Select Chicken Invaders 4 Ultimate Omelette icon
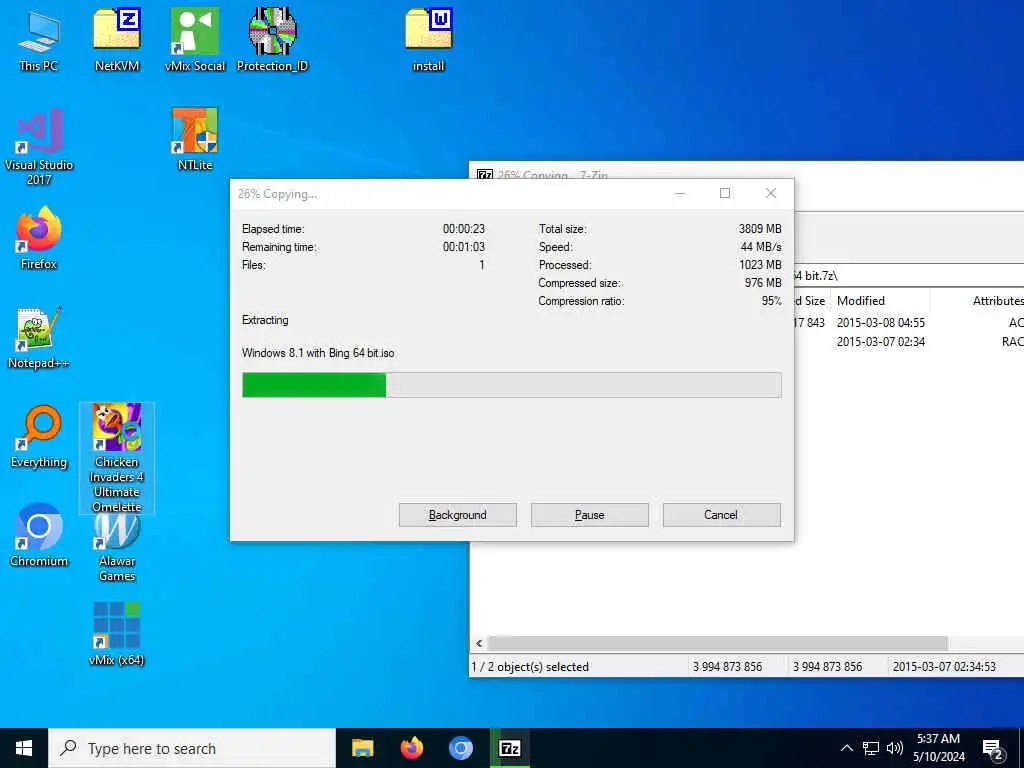This screenshot has width=1024, height=768. 117,458
